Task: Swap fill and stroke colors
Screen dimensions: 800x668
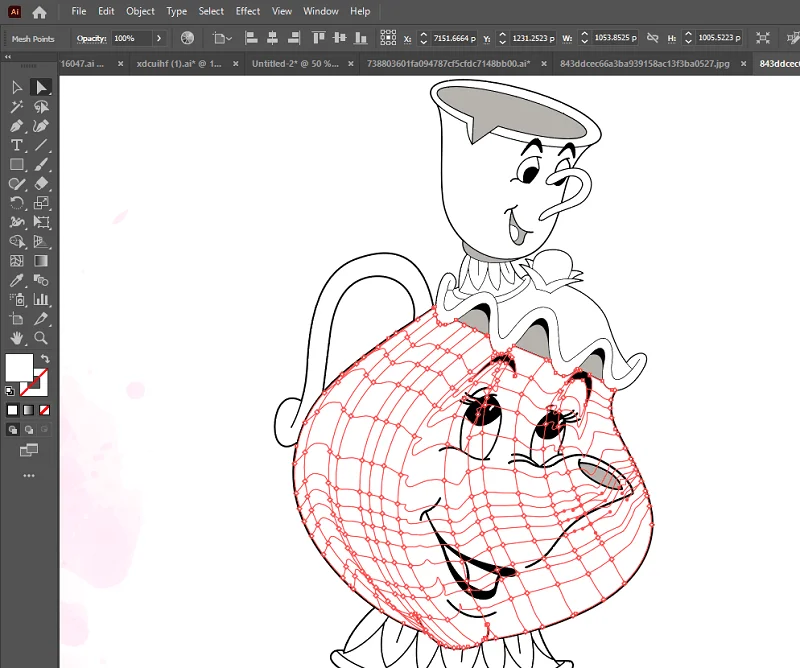Action: tap(45, 358)
